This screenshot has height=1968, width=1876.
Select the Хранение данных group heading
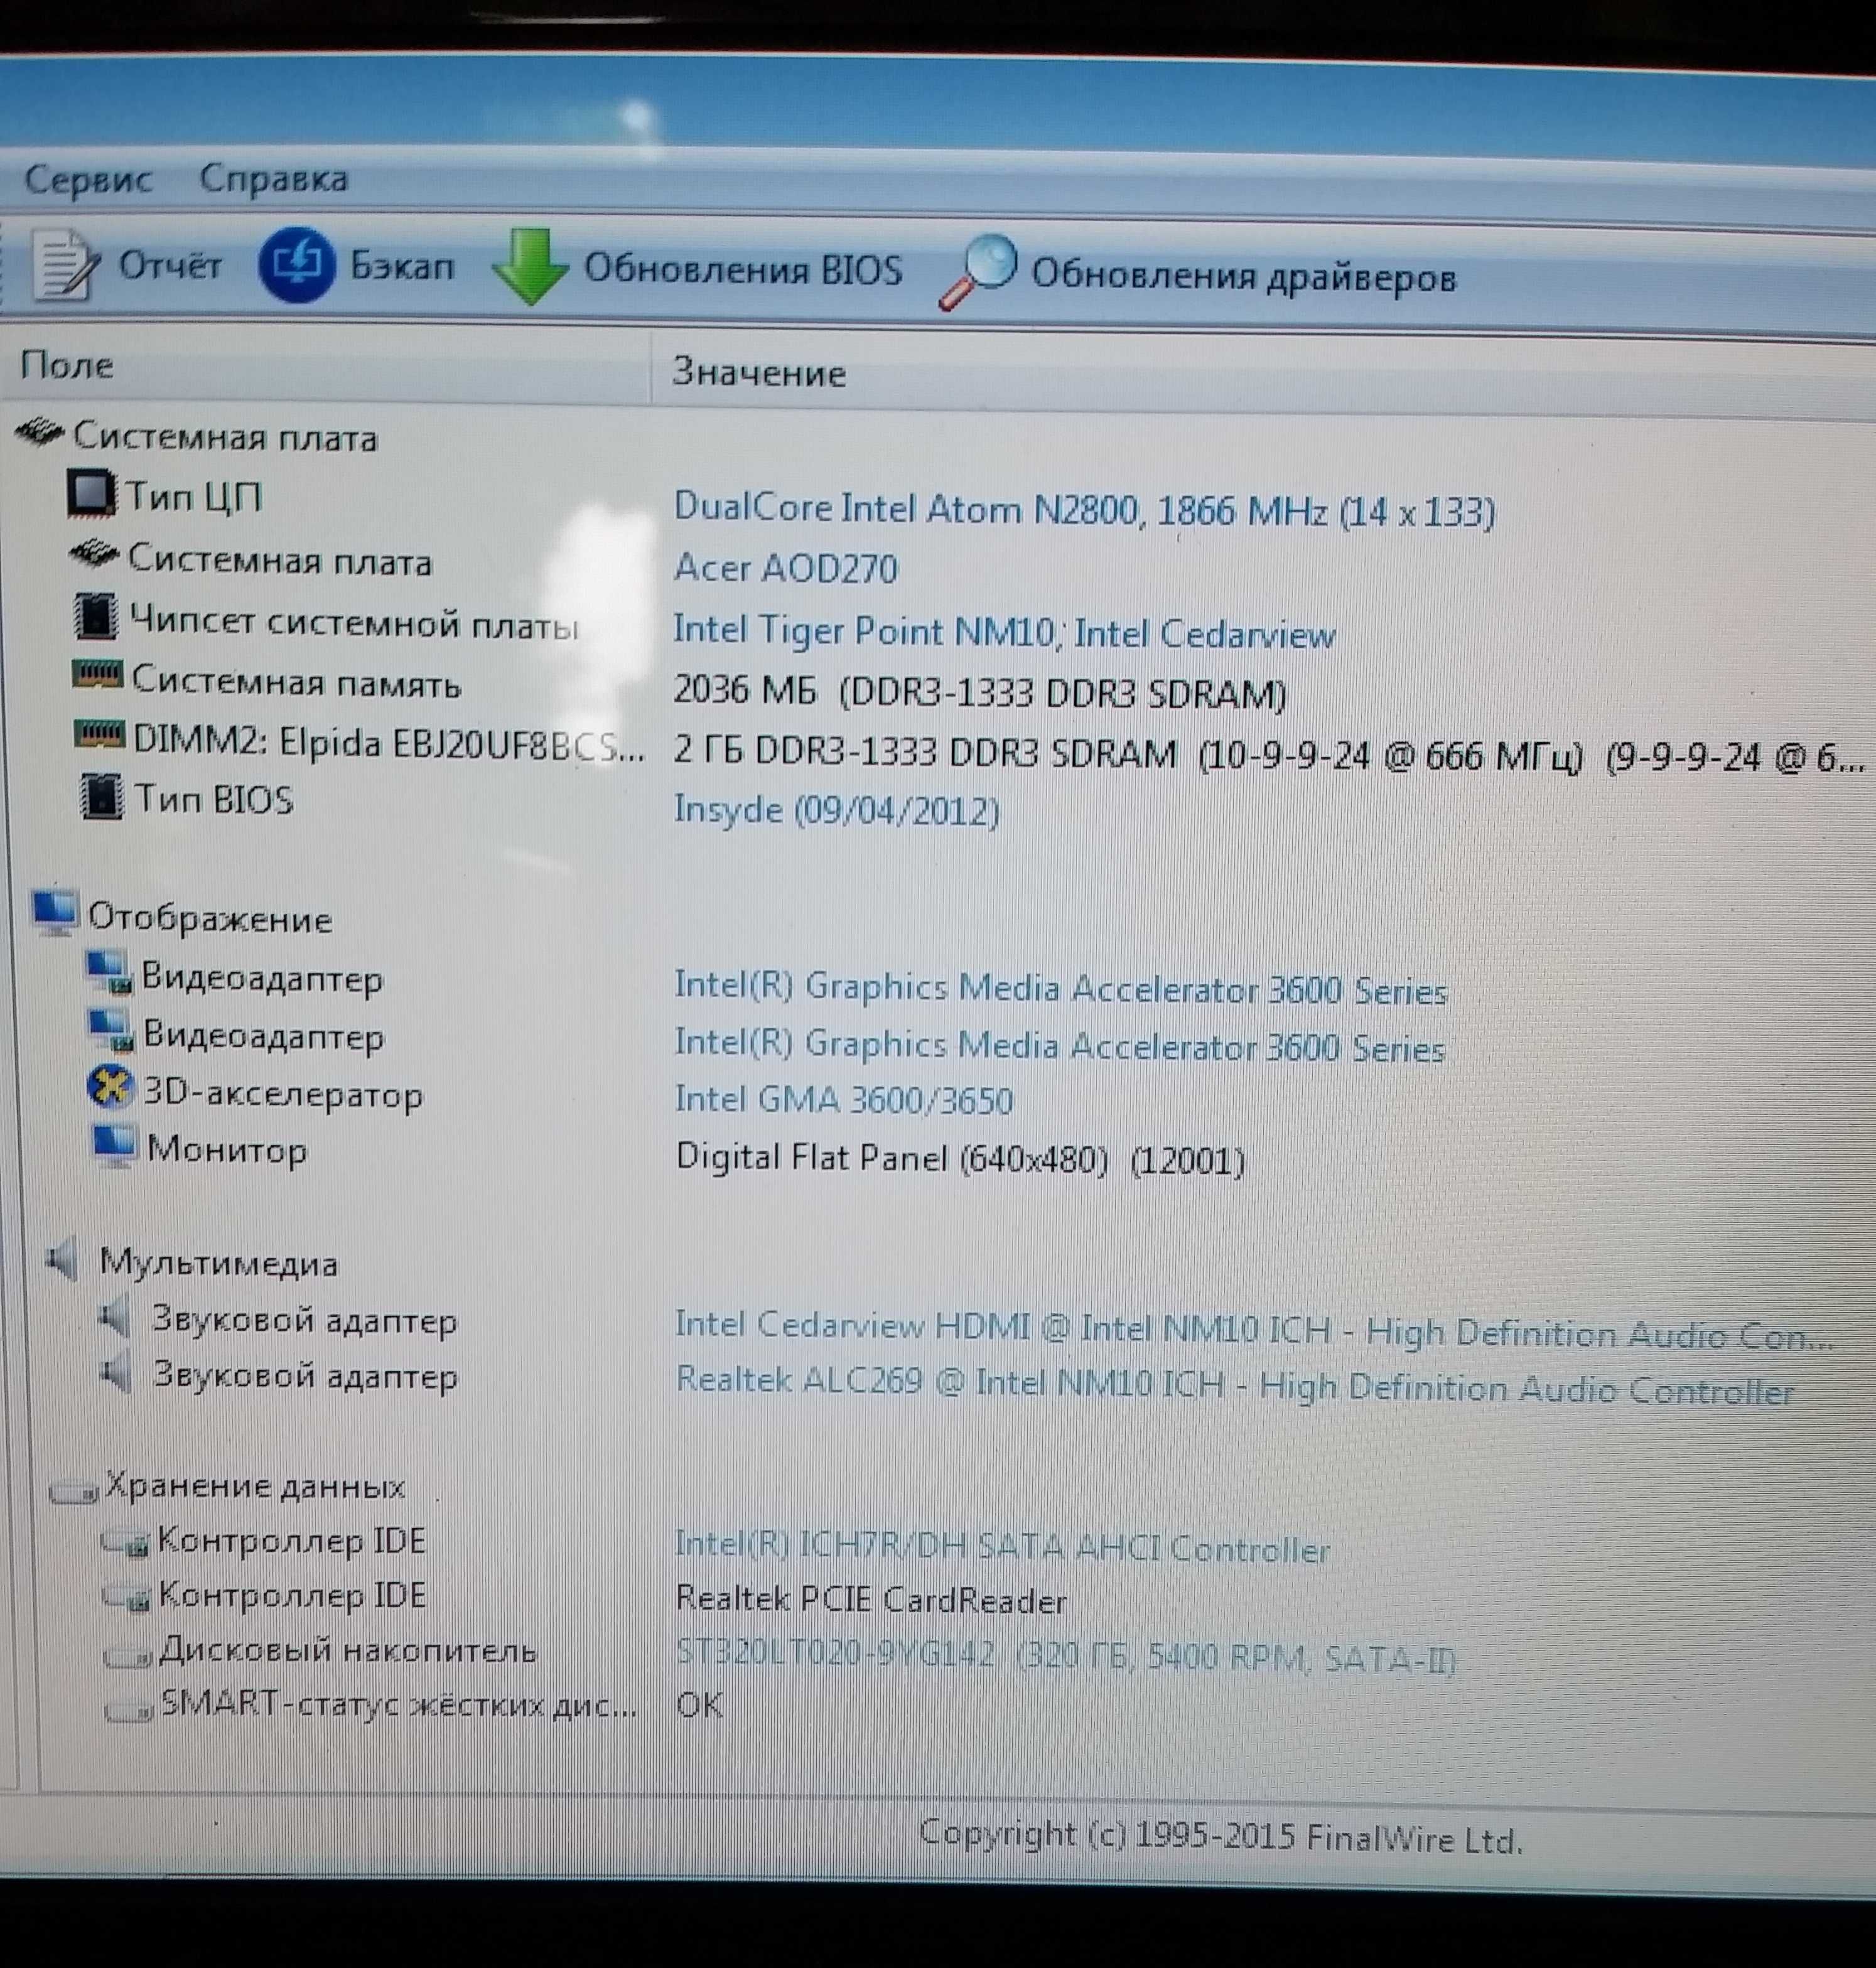click(x=255, y=1486)
